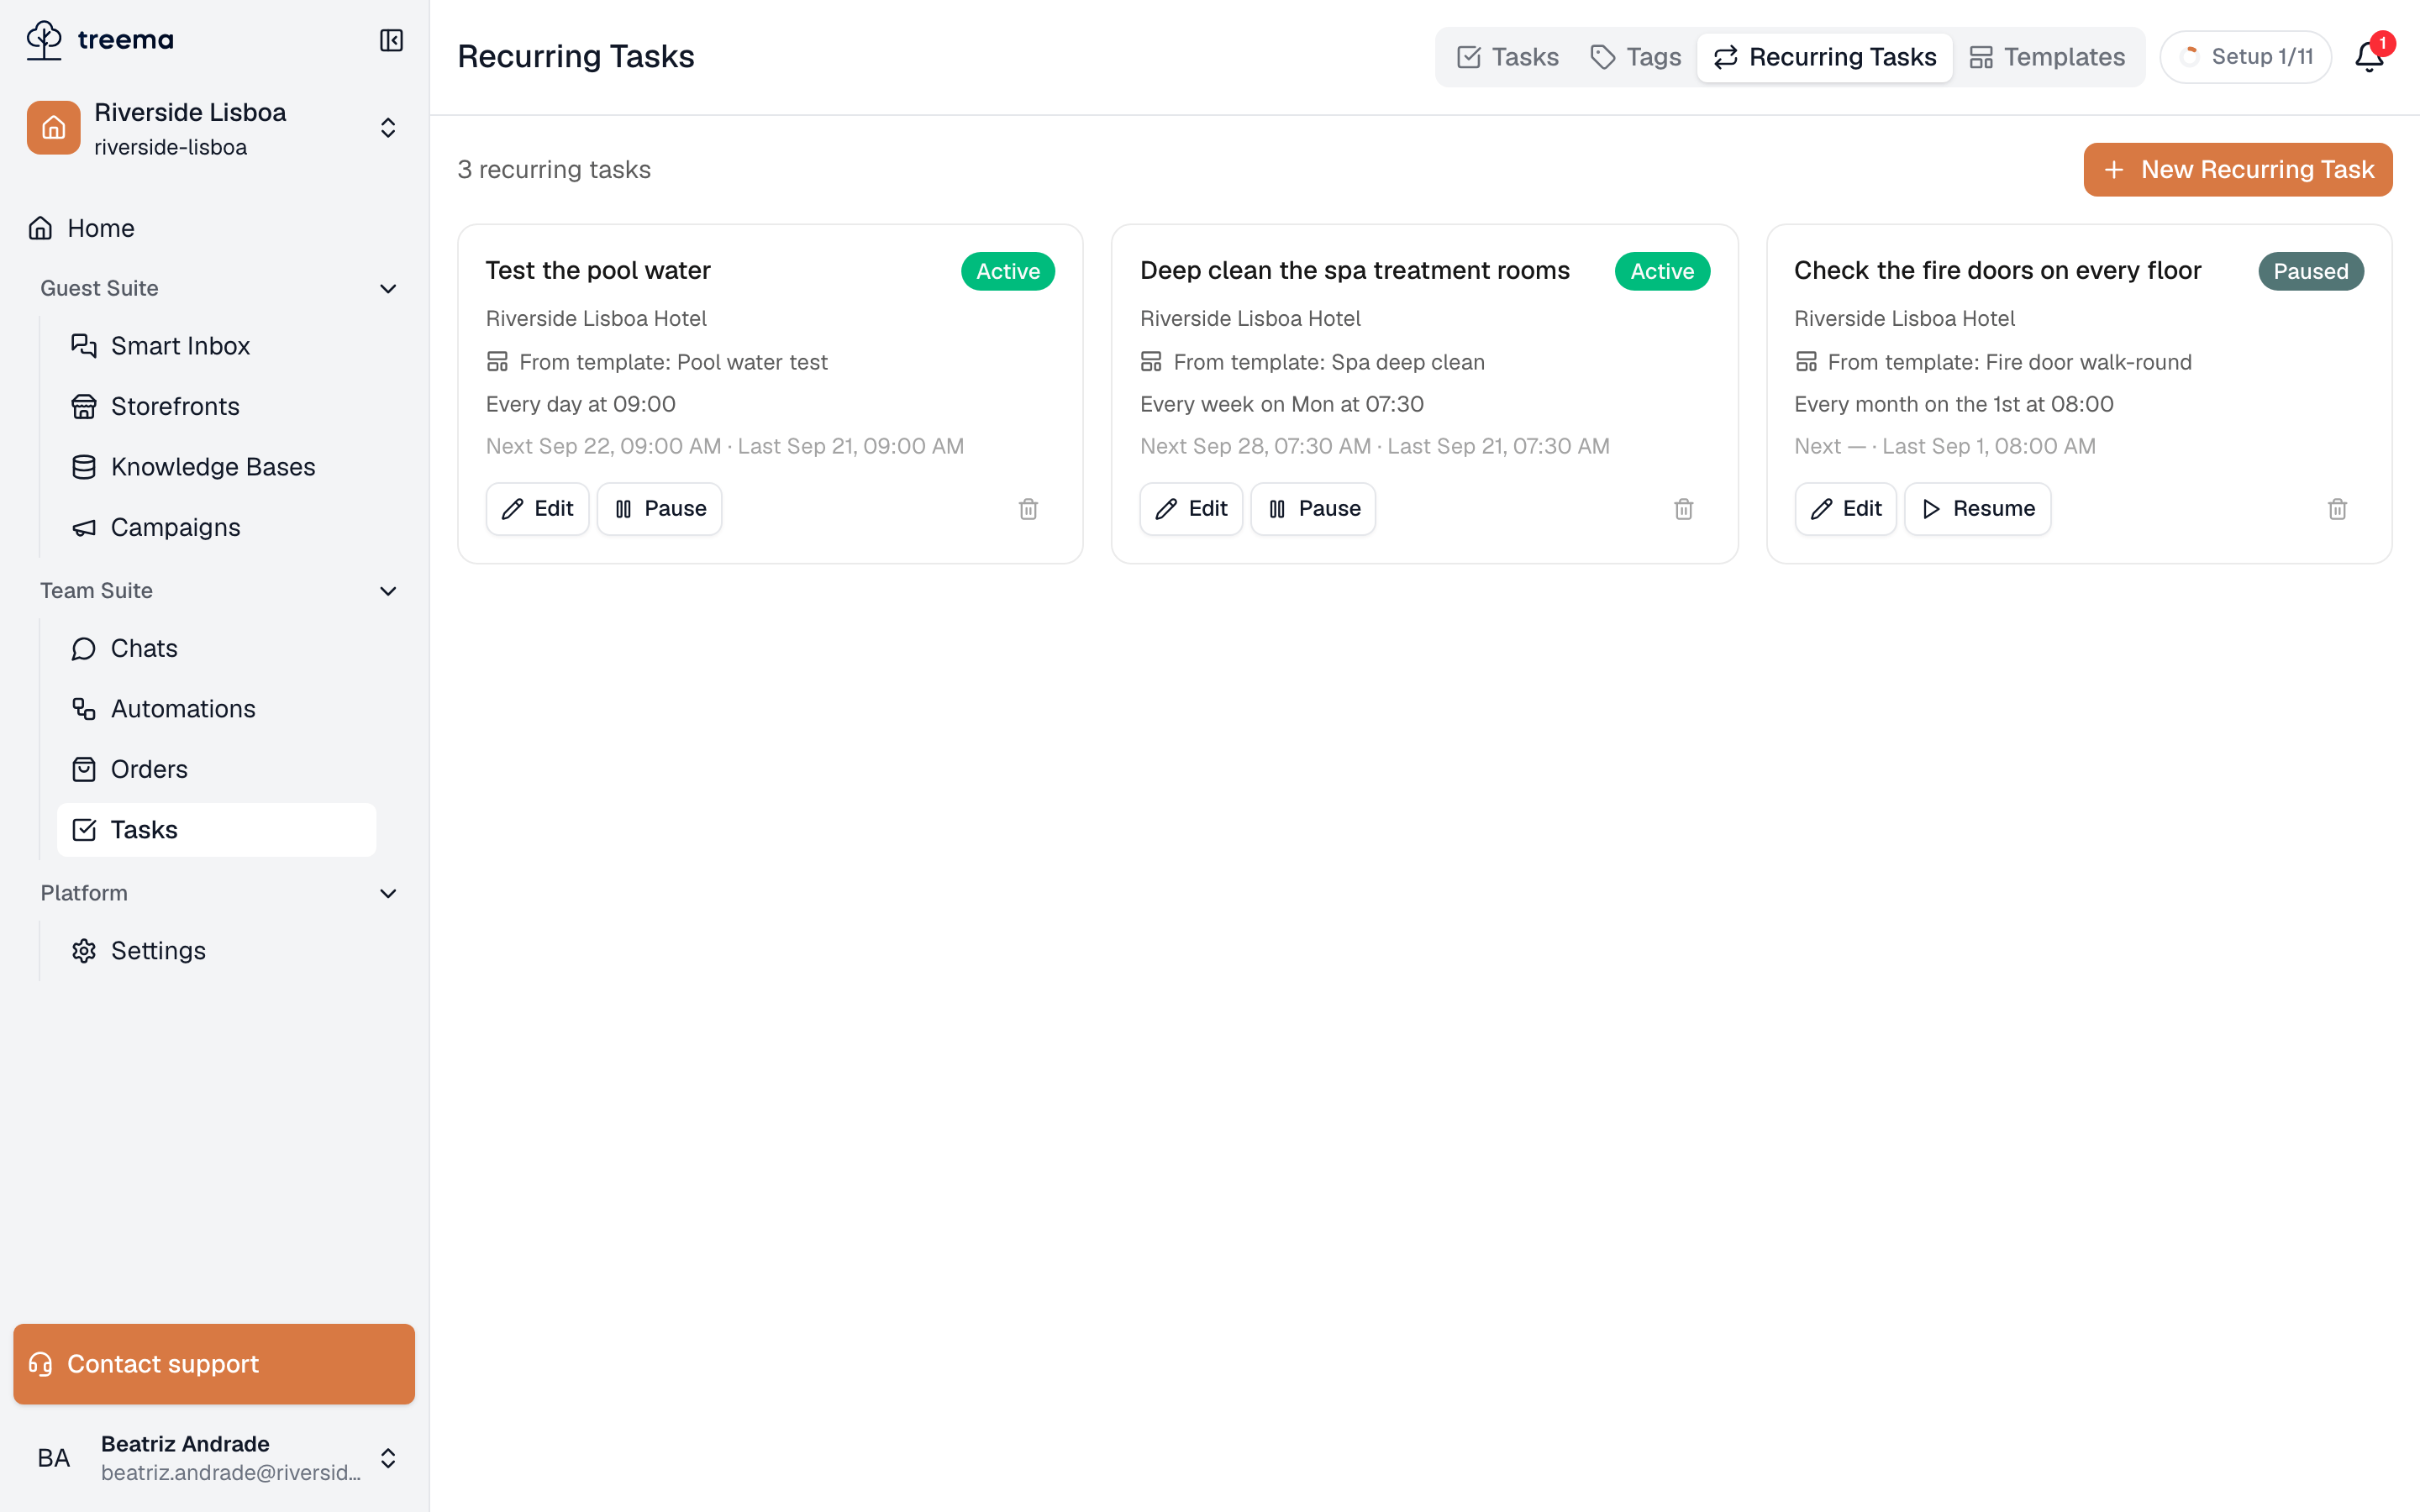Collapse the Guest Suite section
The image size is (2420, 1512).
tap(388, 289)
